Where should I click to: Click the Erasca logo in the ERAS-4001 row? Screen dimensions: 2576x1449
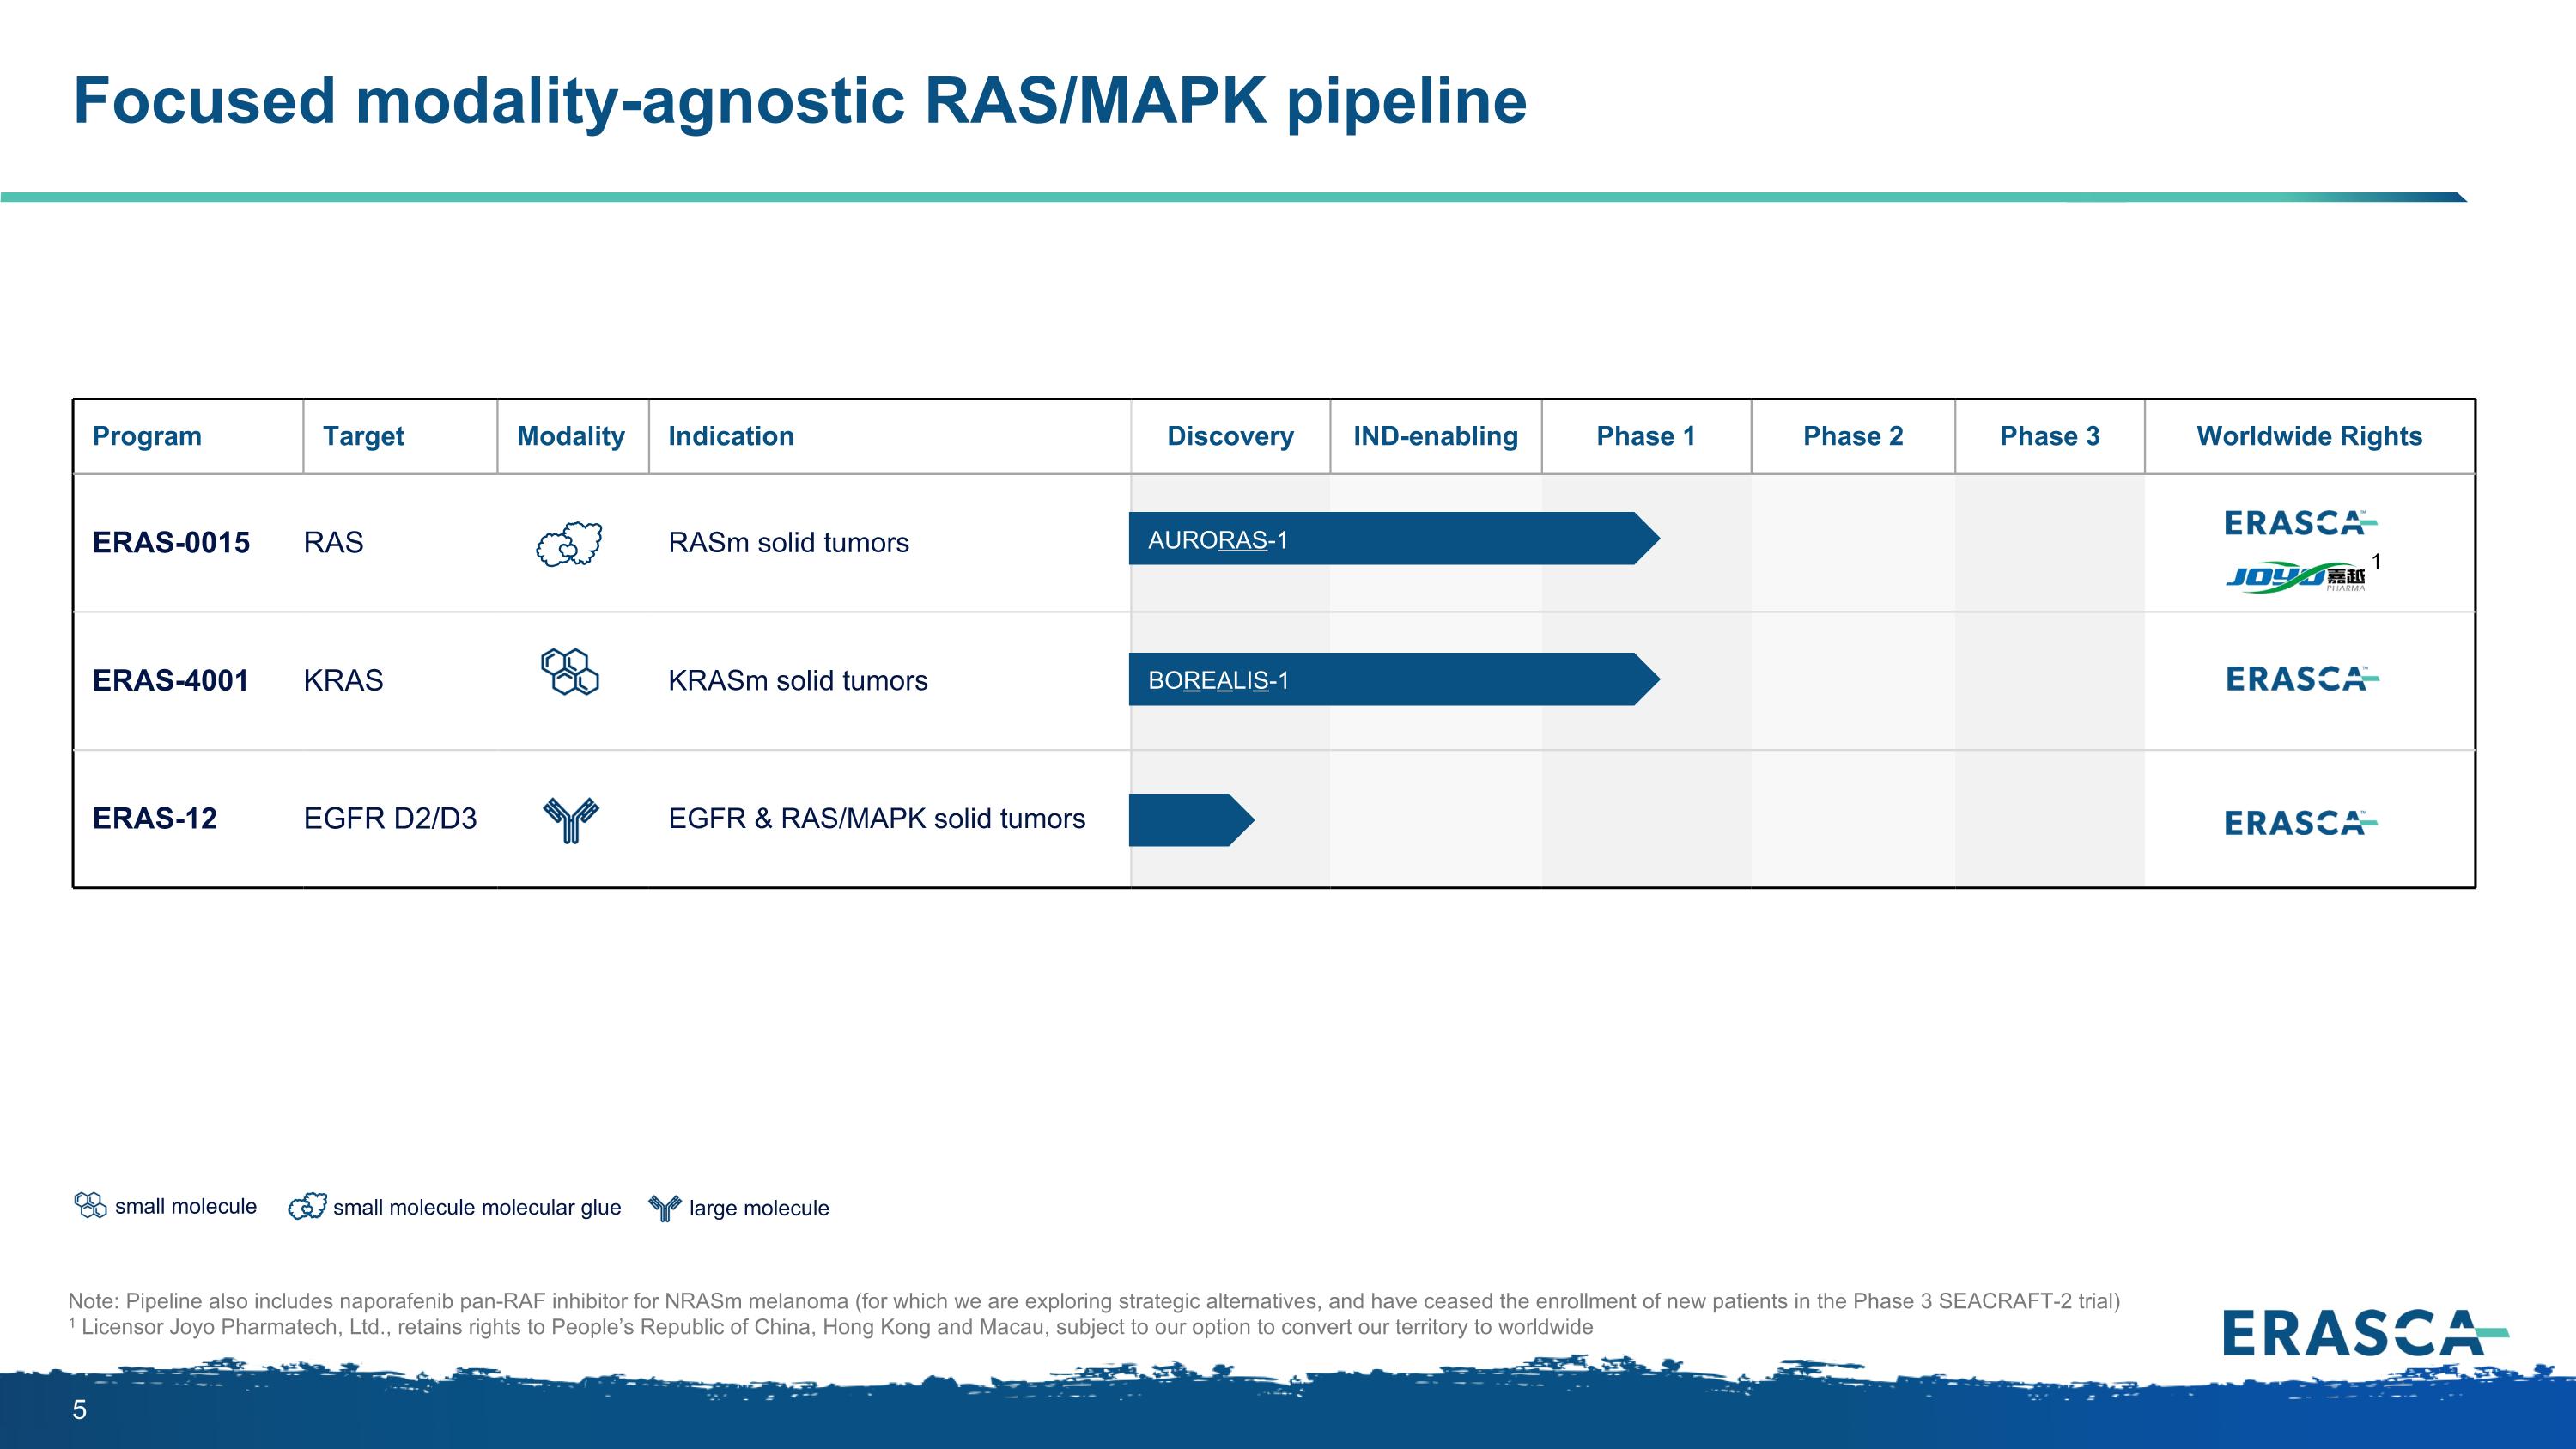pyautogui.click(x=2302, y=679)
